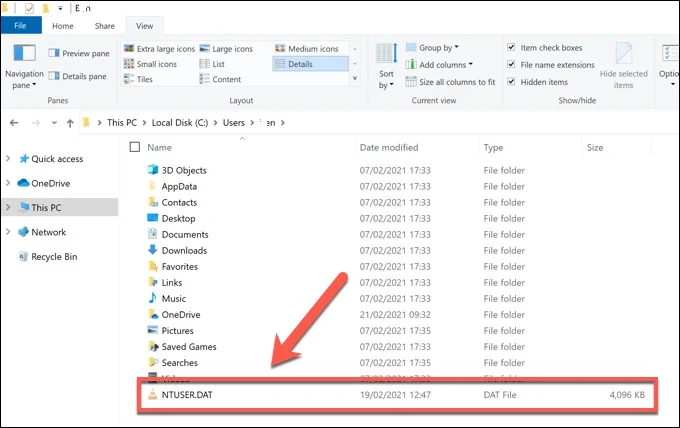Click the Up arrow navigation icon
680x428 pixels.
point(70,122)
